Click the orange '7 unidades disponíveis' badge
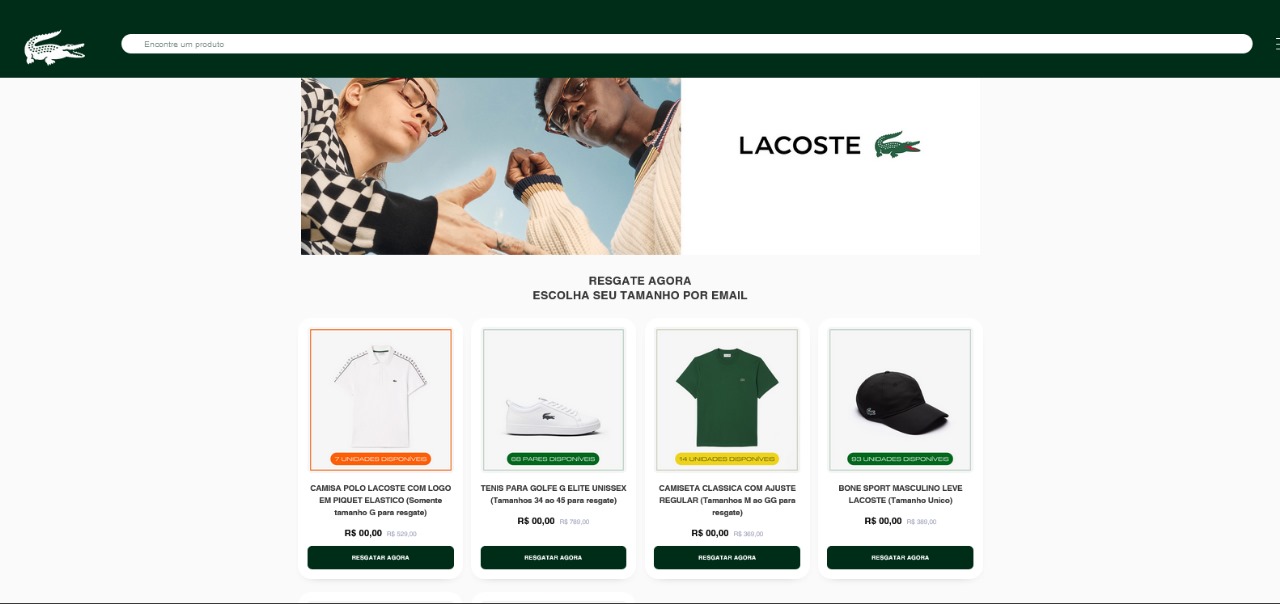 (x=381, y=459)
